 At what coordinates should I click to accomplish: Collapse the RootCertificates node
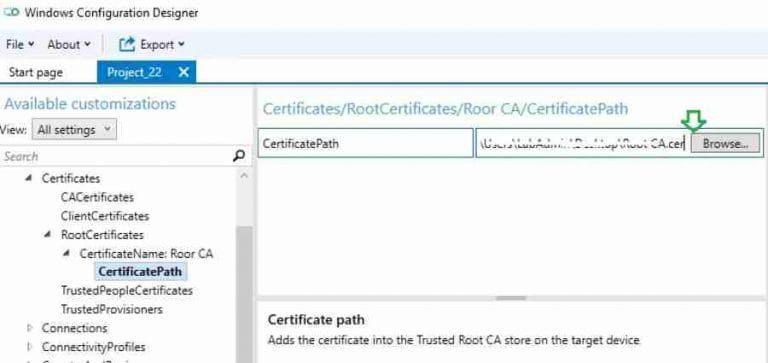coord(48,235)
